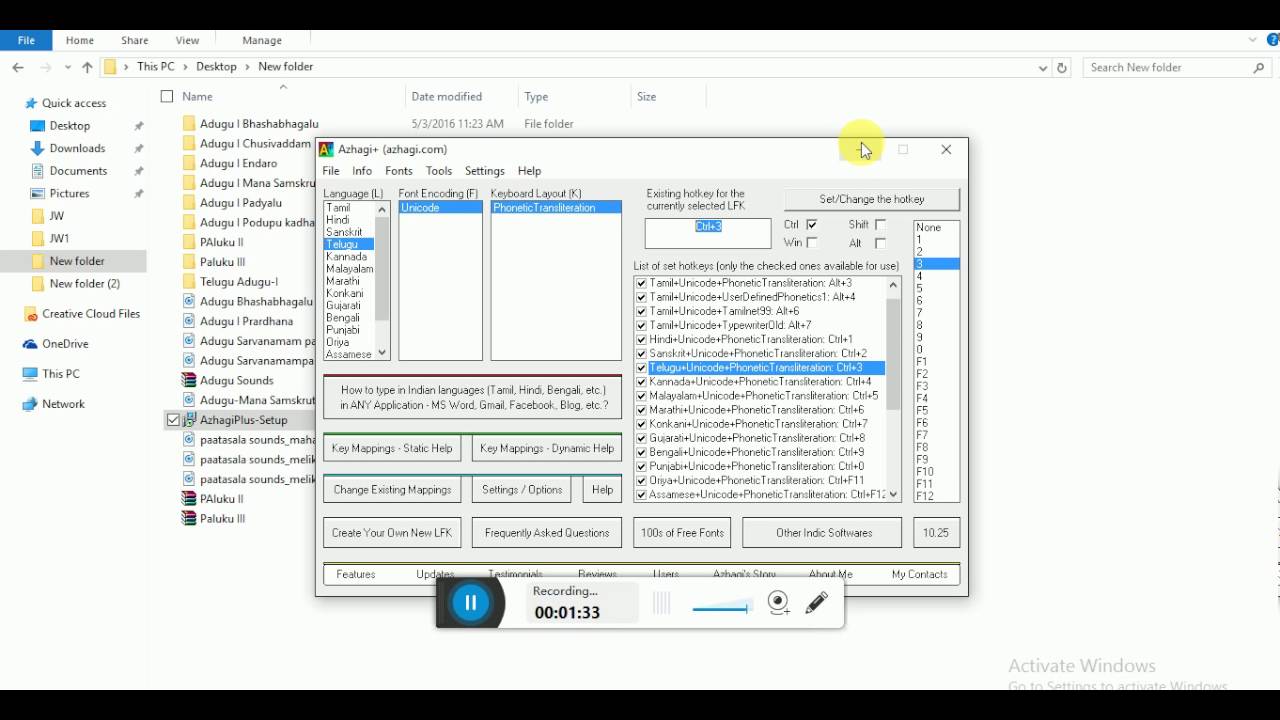The width and height of the screenshot is (1280, 720).
Task: Uncheck the AzhagiPlus-Setup file checkbox
Action: point(173,420)
